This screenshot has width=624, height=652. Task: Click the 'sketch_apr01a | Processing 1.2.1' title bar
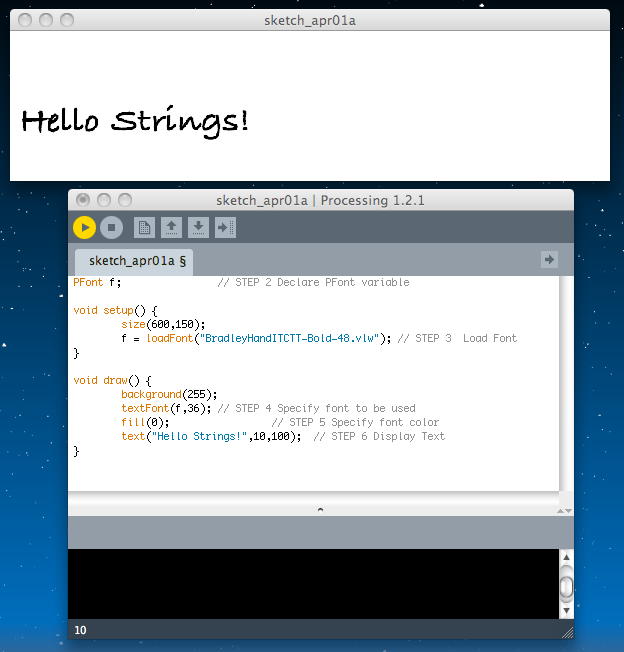pyautogui.click(x=321, y=200)
